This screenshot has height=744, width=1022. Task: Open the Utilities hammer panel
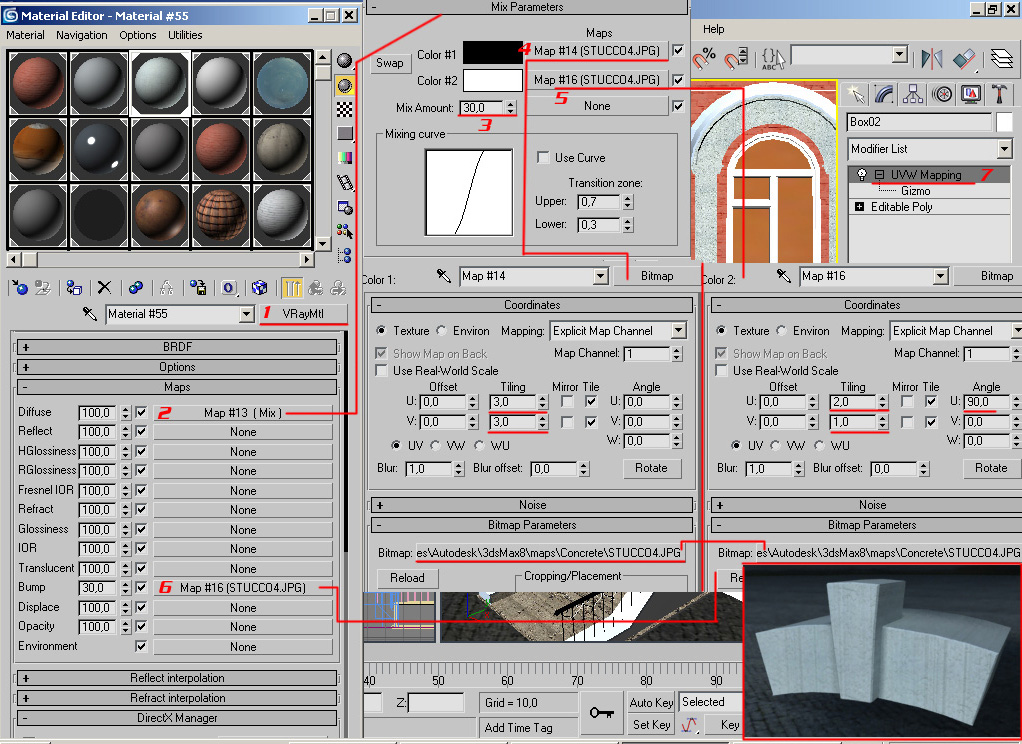point(999,94)
